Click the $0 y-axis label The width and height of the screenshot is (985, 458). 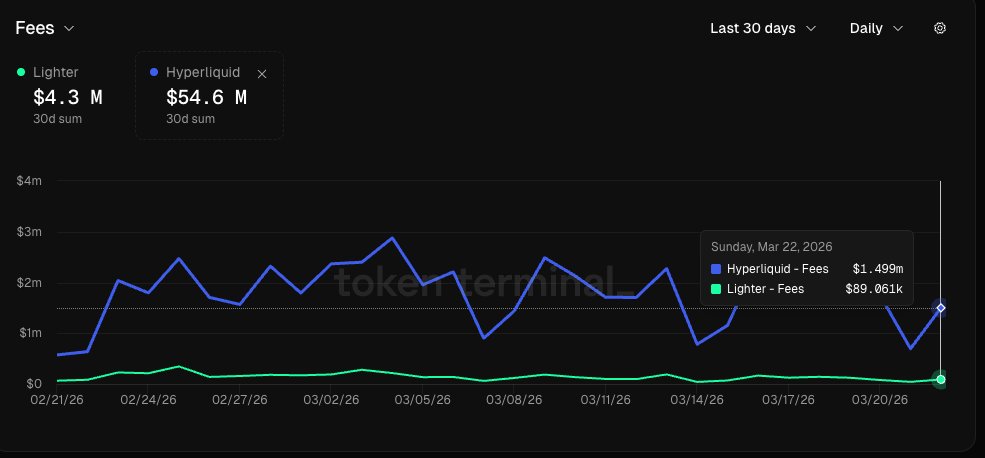[34, 383]
